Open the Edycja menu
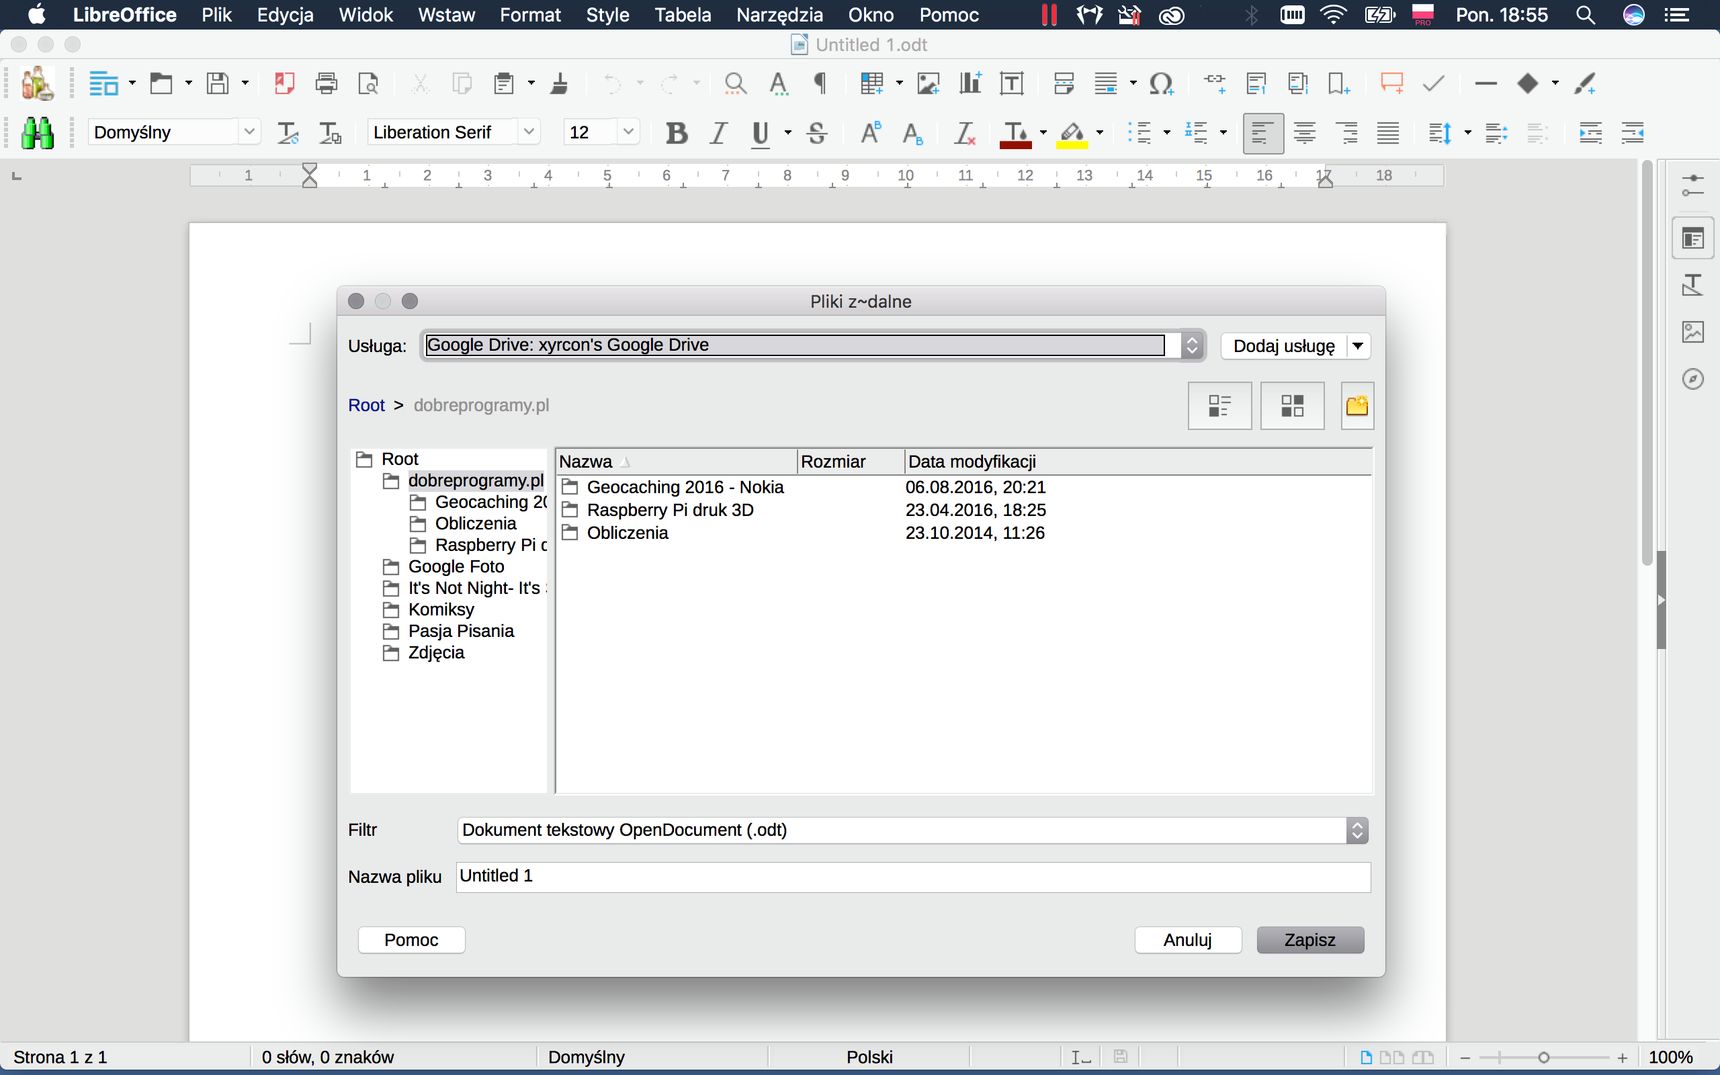Viewport: 1720px width, 1075px height. point(285,15)
